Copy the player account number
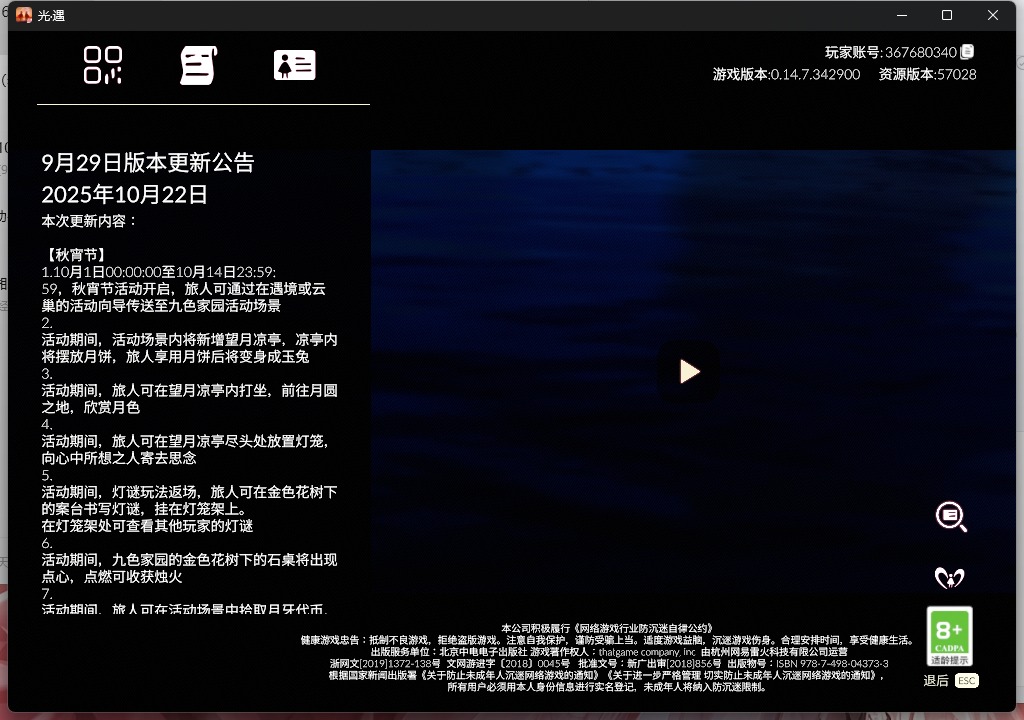The height and width of the screenshot is (720, 1024). pyautogui.click(x=967, y=52)
